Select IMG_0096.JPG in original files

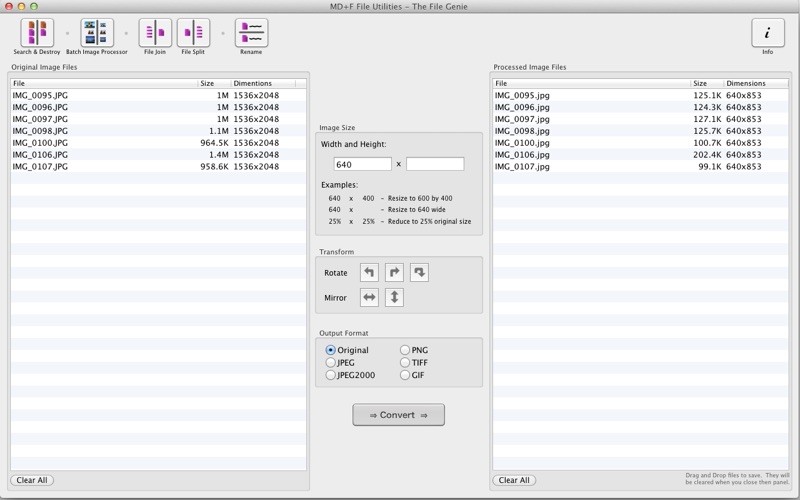click(x=158, y=107)
